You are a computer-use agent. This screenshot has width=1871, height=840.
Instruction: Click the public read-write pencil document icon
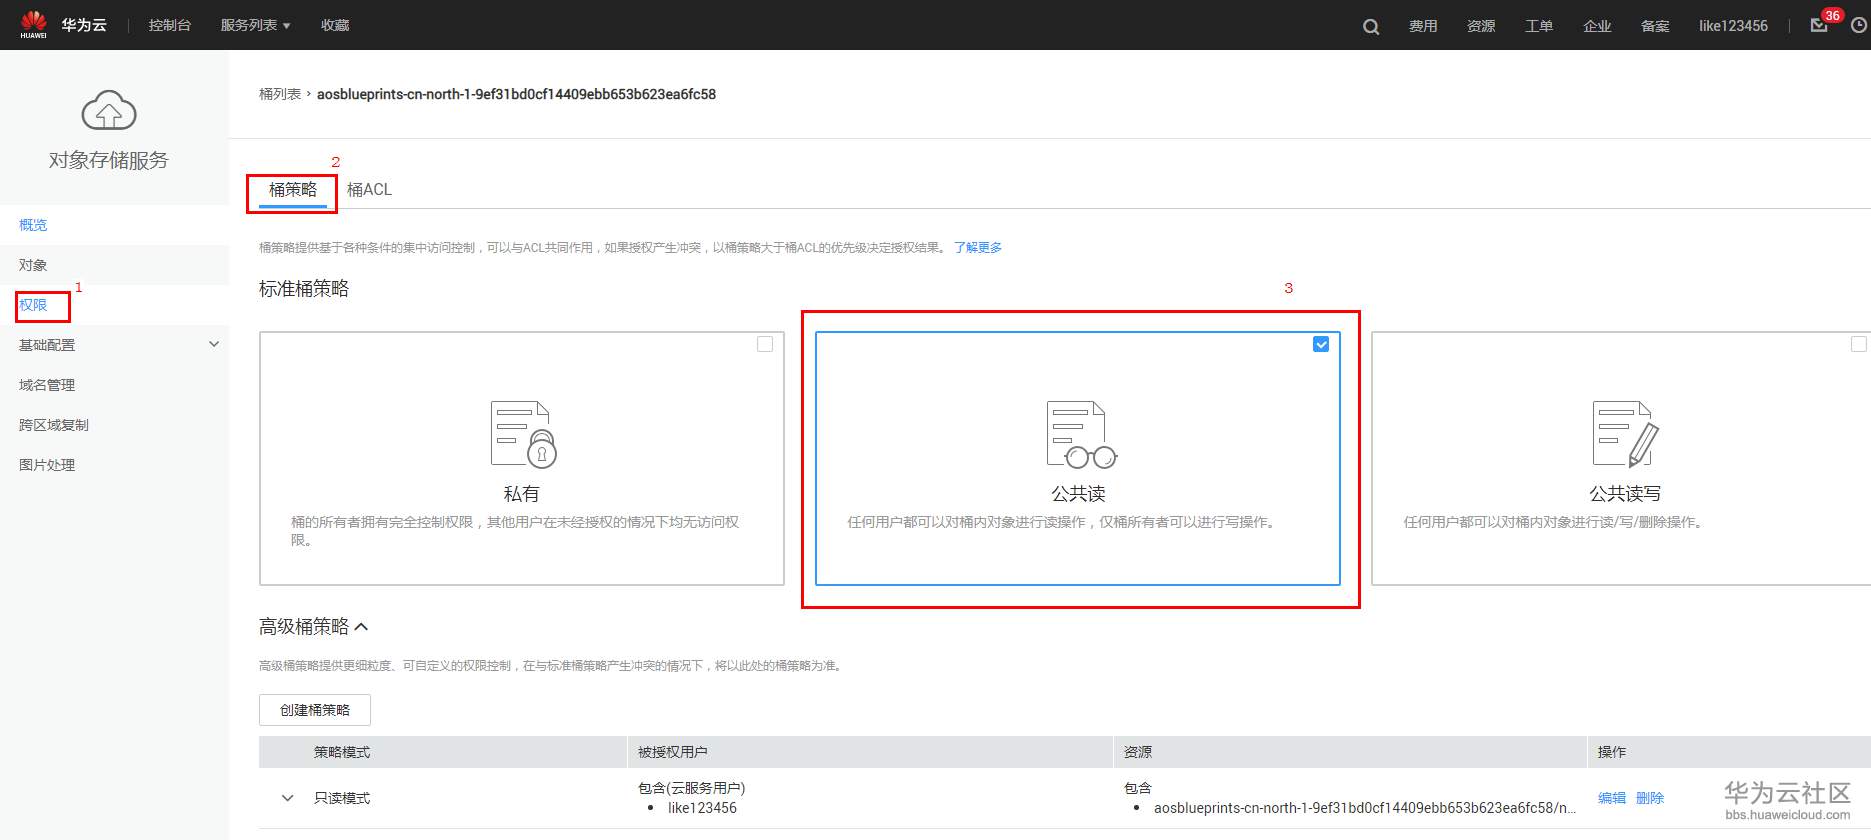point(1625,434)
